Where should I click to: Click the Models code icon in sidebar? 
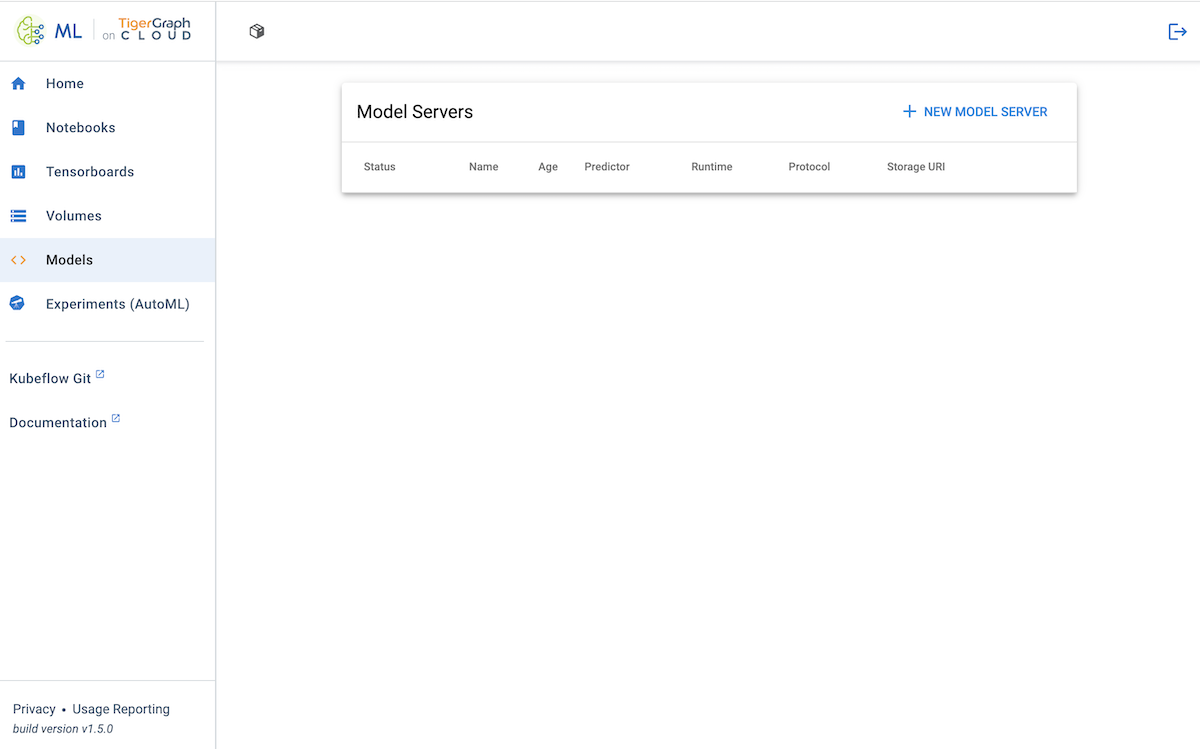coord(18,259)
